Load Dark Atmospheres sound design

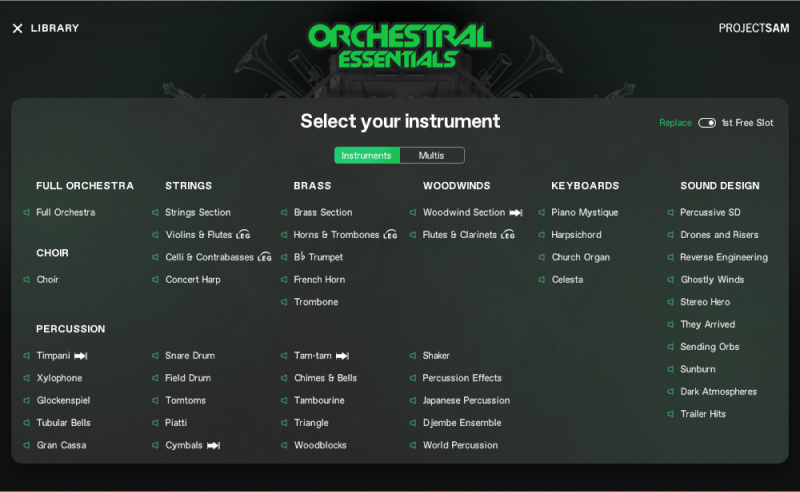[x=718, y=391]
